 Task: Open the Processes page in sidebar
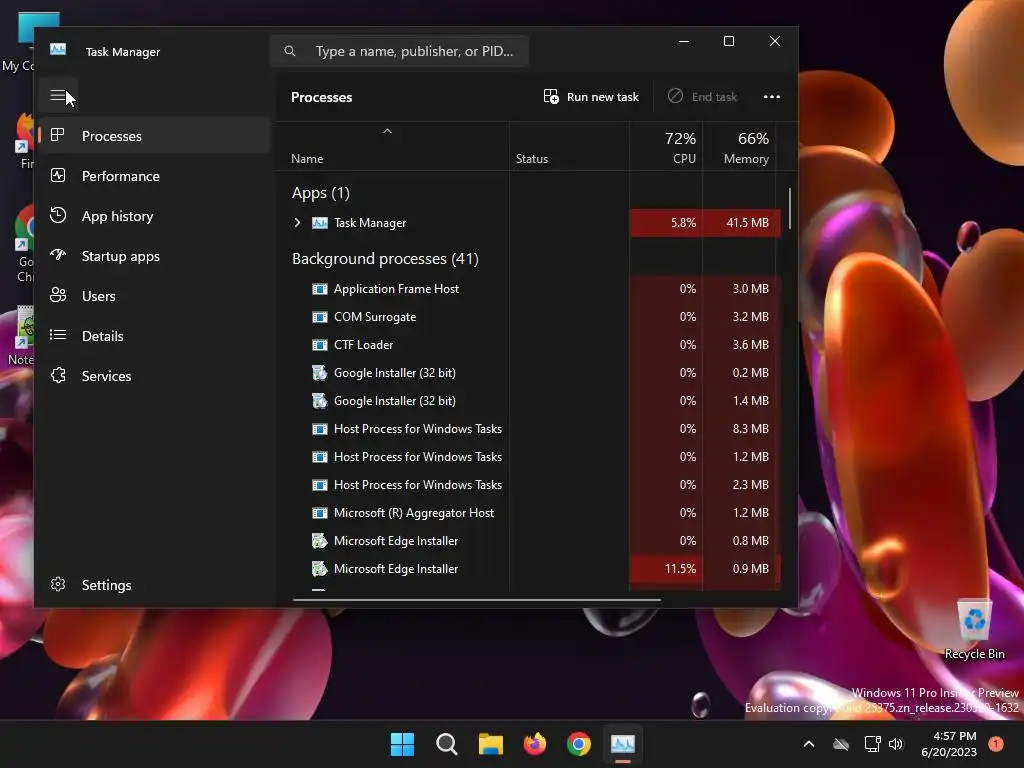(154, 136)
